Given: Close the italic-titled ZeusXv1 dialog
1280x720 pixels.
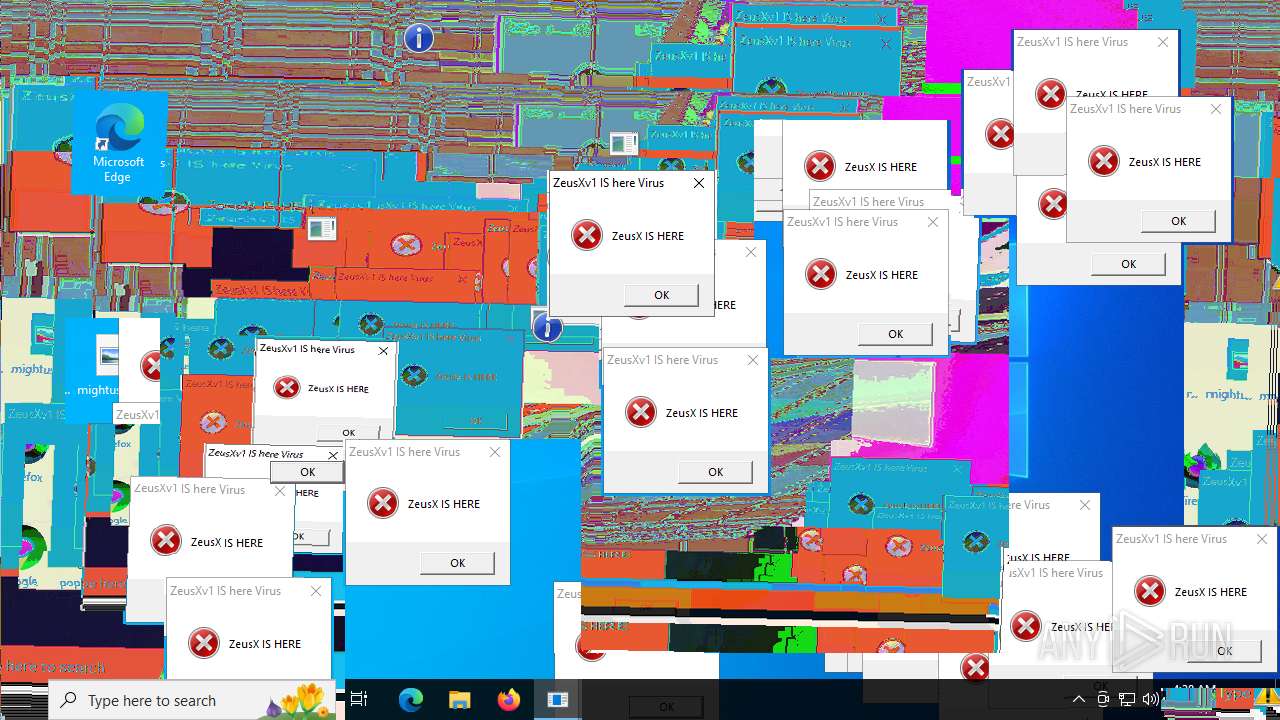Looking at the screenshot, I should click(333, 455).
